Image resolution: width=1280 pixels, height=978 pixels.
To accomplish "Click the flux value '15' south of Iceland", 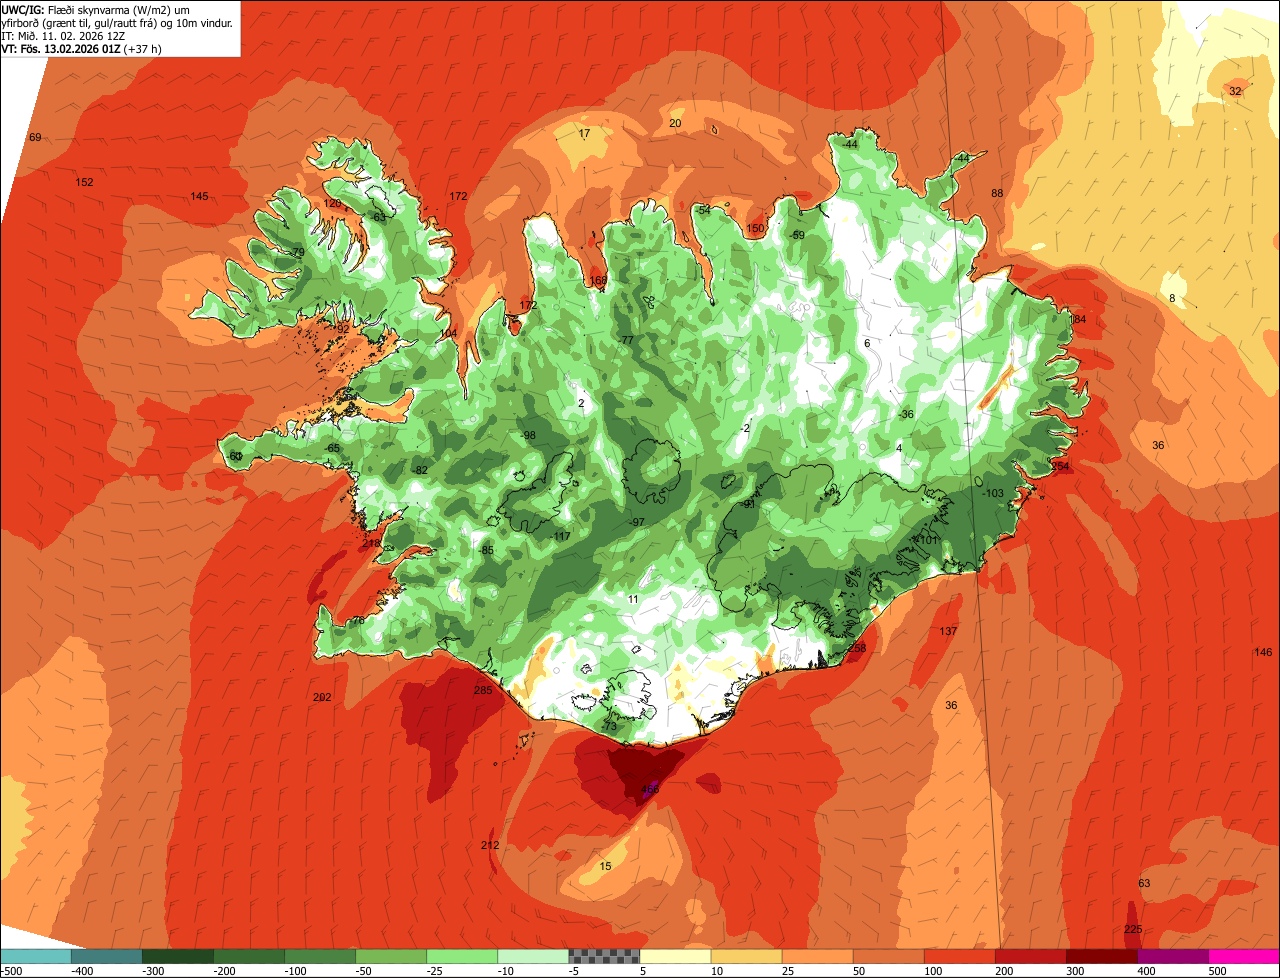I will pyautogui.click(x=605, y=866).
